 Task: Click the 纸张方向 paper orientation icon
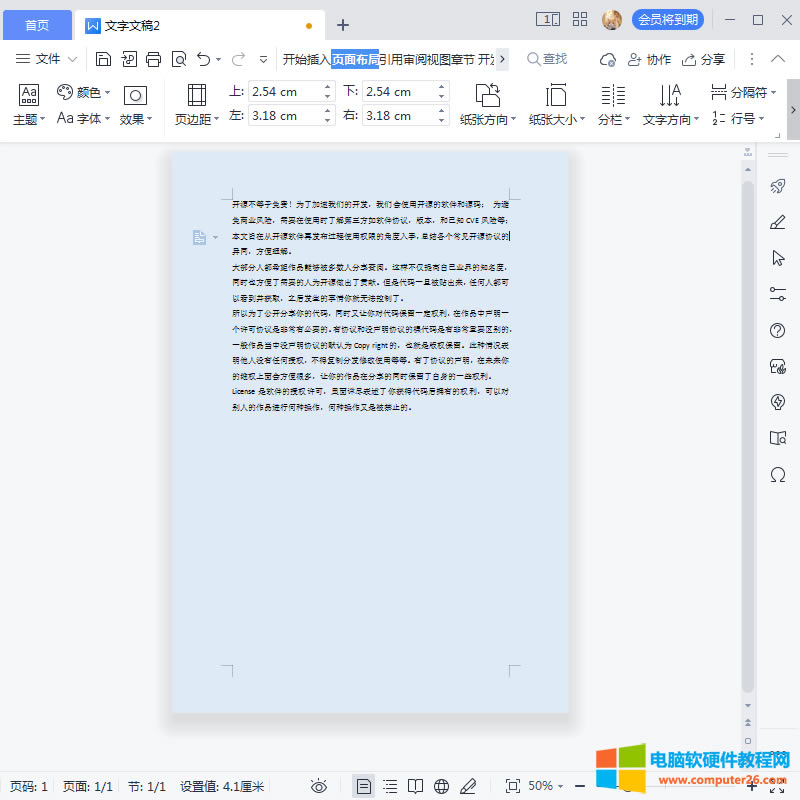click(x=487, y=95)
